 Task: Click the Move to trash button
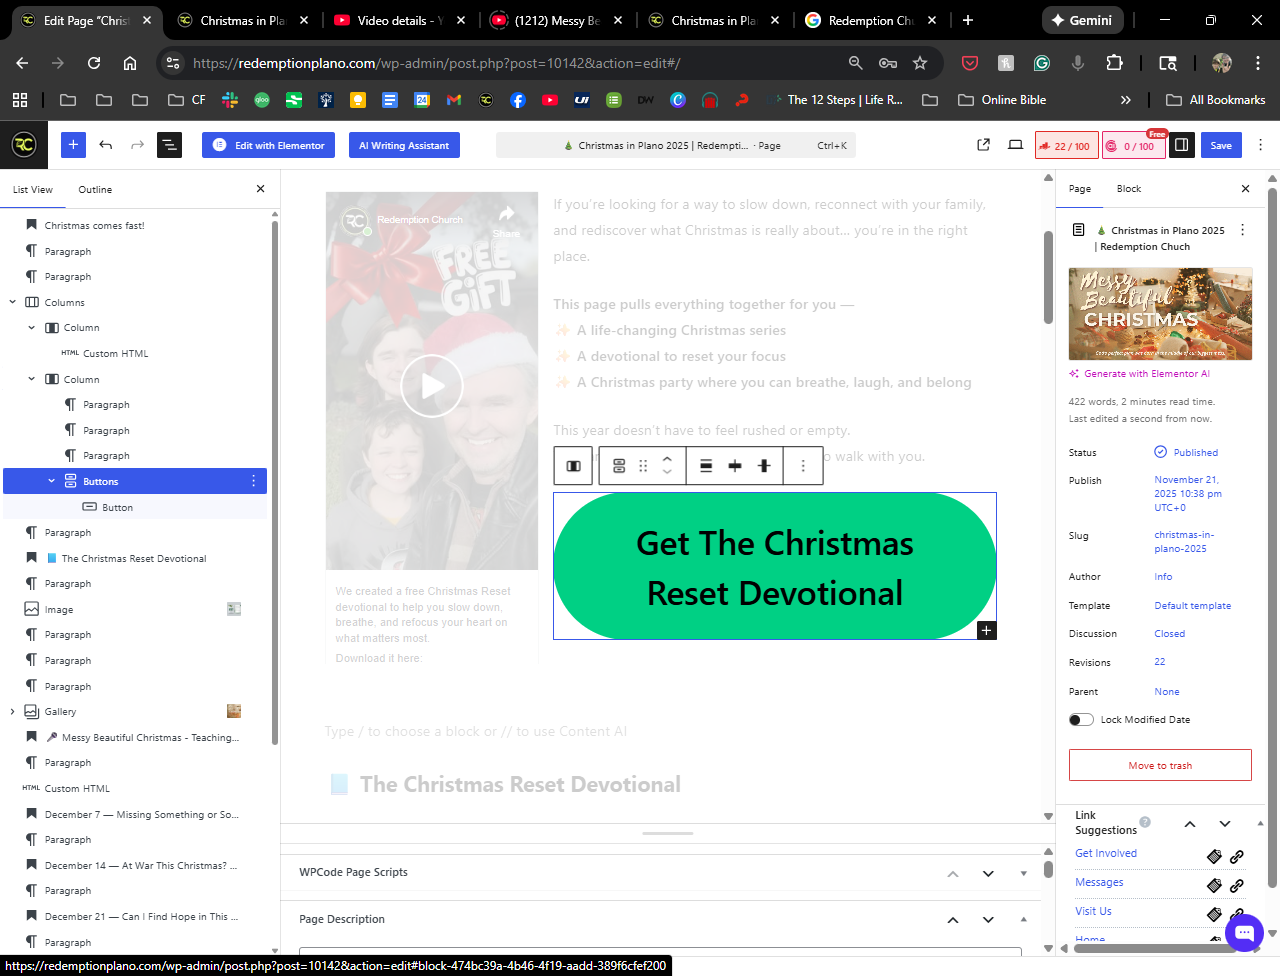pyautogui.click(x=1160, y=765)
